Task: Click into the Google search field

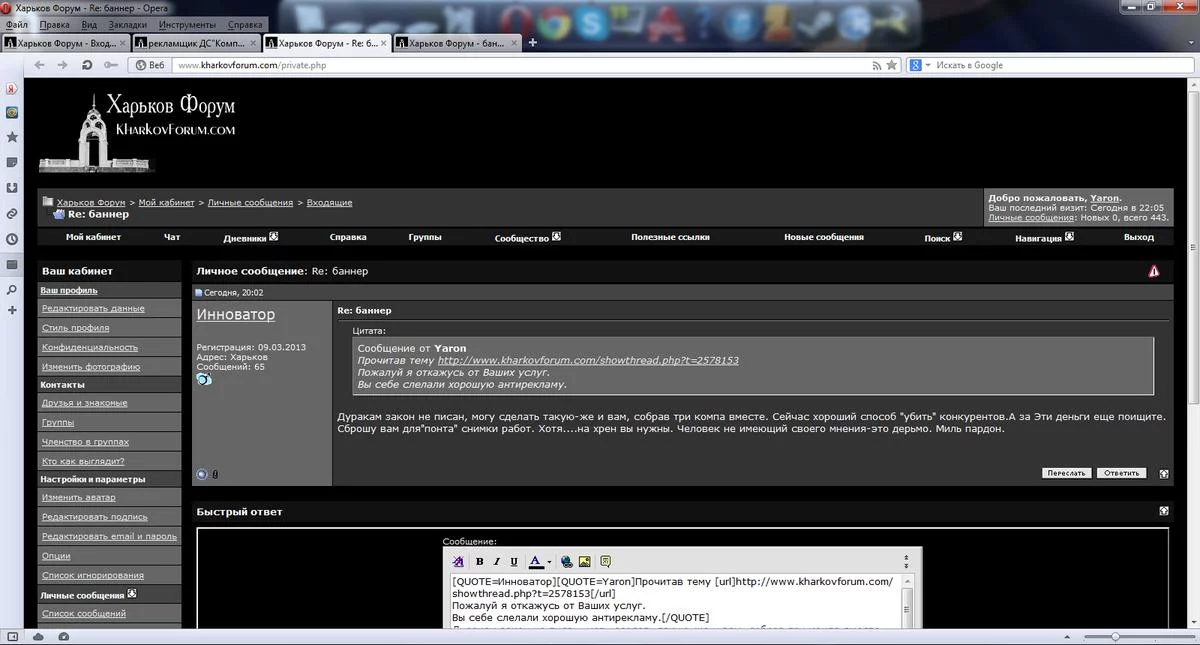Action: [x=1063, y=65]
